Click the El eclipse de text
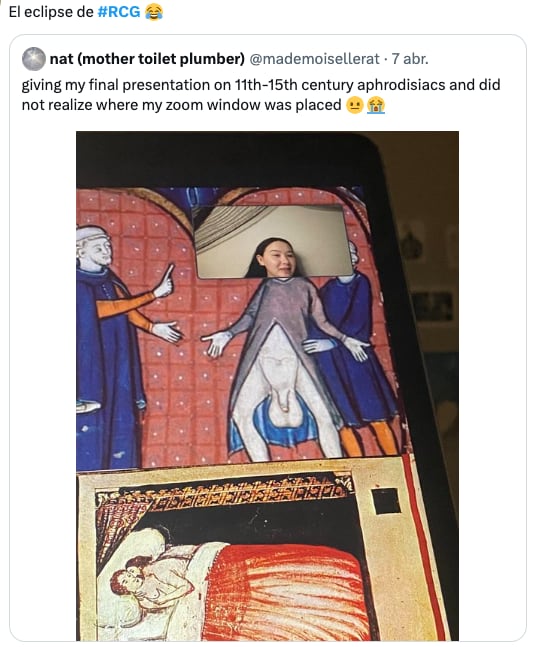The width and height of the screenshot is (537, 647). pos(51,12)
